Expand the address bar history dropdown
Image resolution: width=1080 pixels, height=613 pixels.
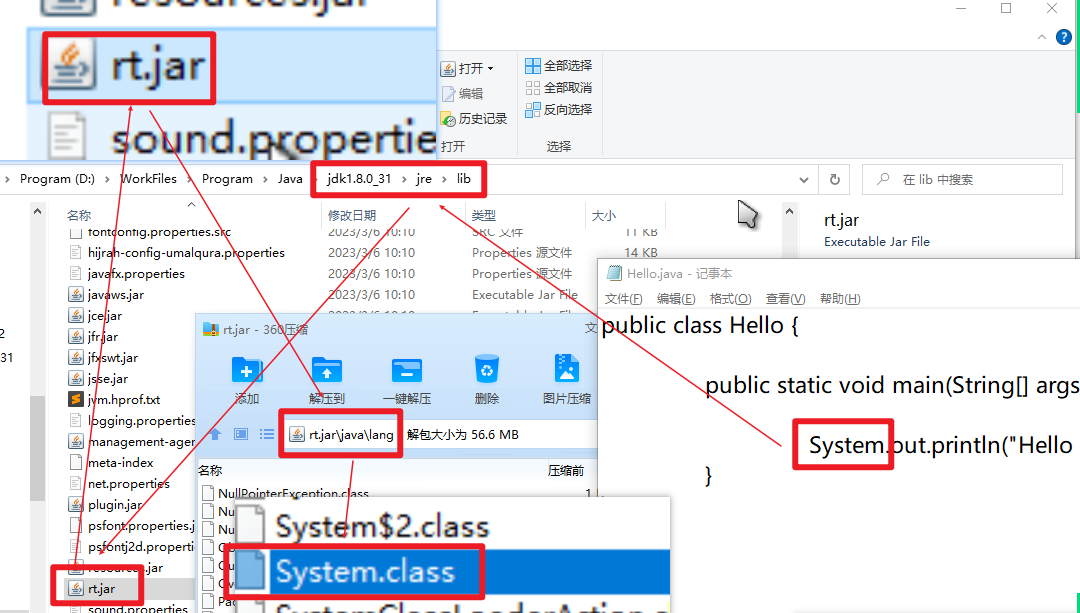click(x=803, y=180)
